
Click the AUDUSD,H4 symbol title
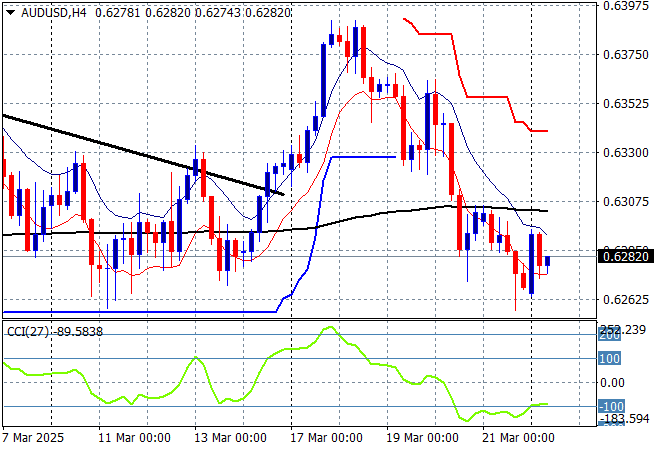[53, 13]
